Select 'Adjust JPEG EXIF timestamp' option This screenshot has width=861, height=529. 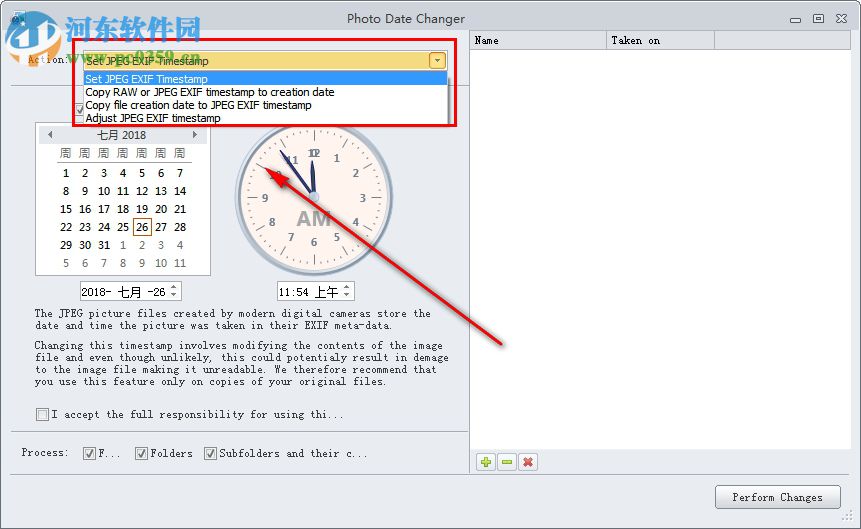(266, 118)
